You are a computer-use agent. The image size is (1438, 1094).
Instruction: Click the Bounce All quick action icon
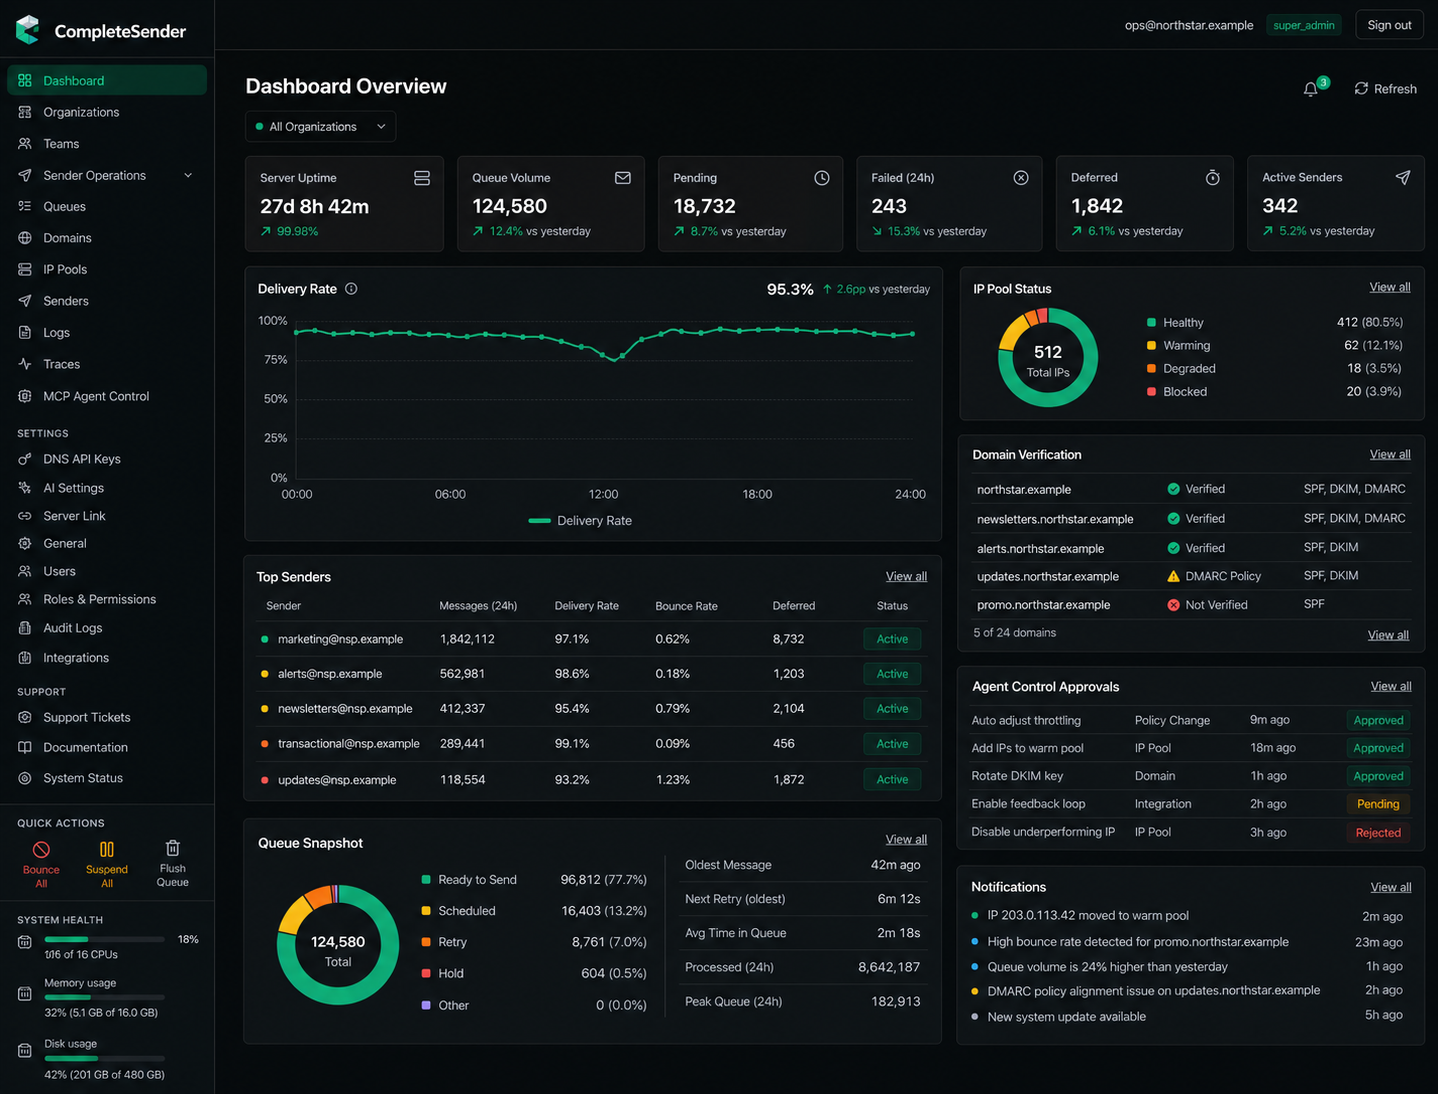click(41, 849)
